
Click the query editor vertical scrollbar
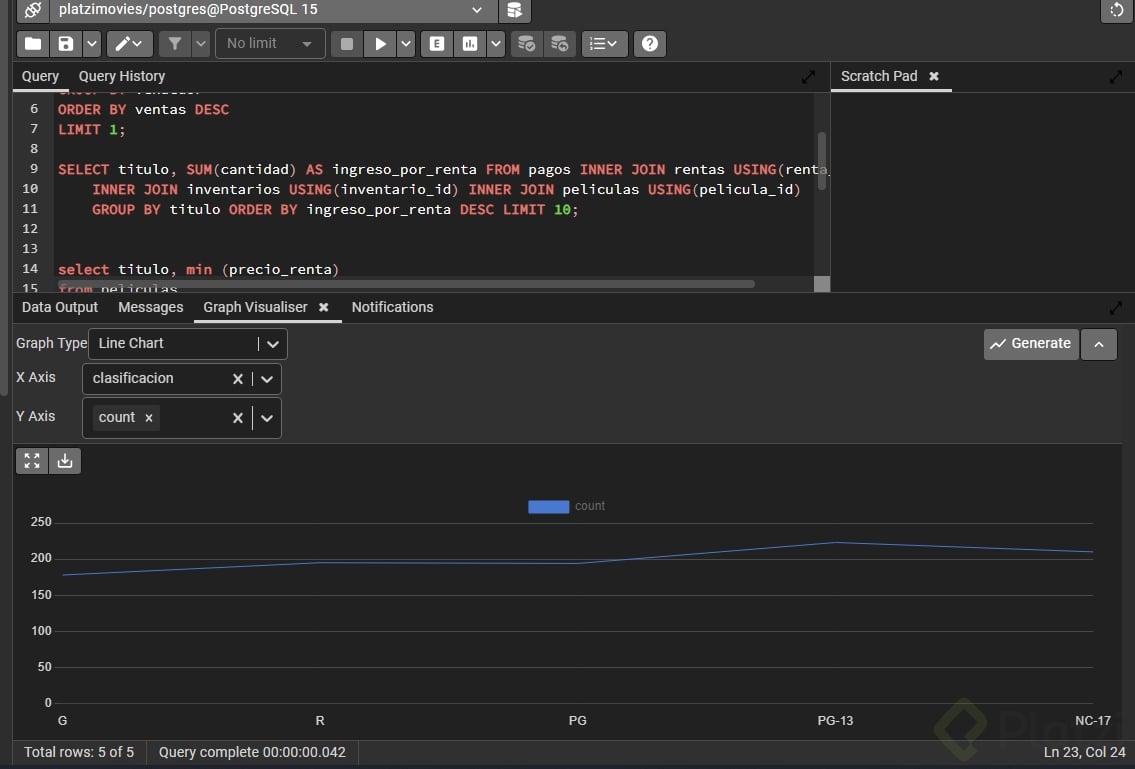tap(822, 160)
